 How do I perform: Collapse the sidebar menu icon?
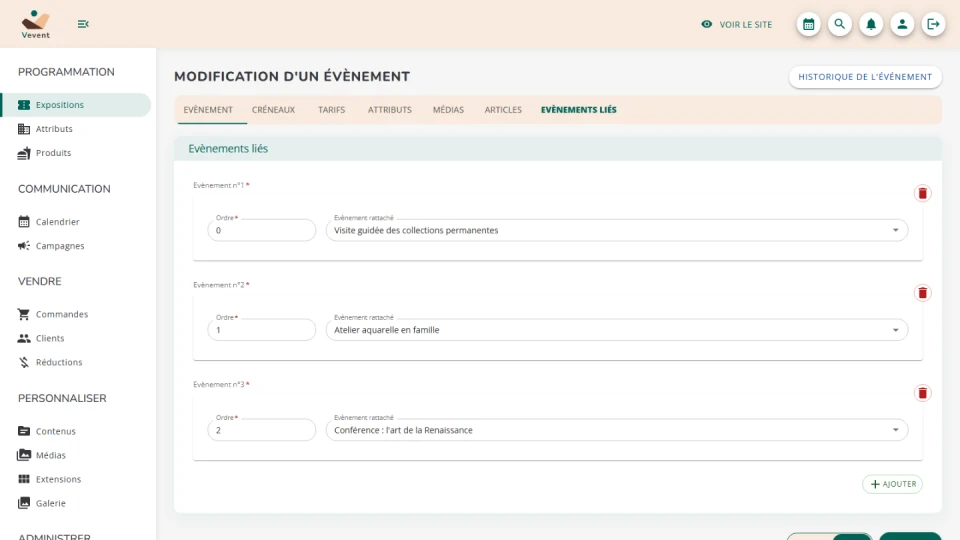click(83, 24)
